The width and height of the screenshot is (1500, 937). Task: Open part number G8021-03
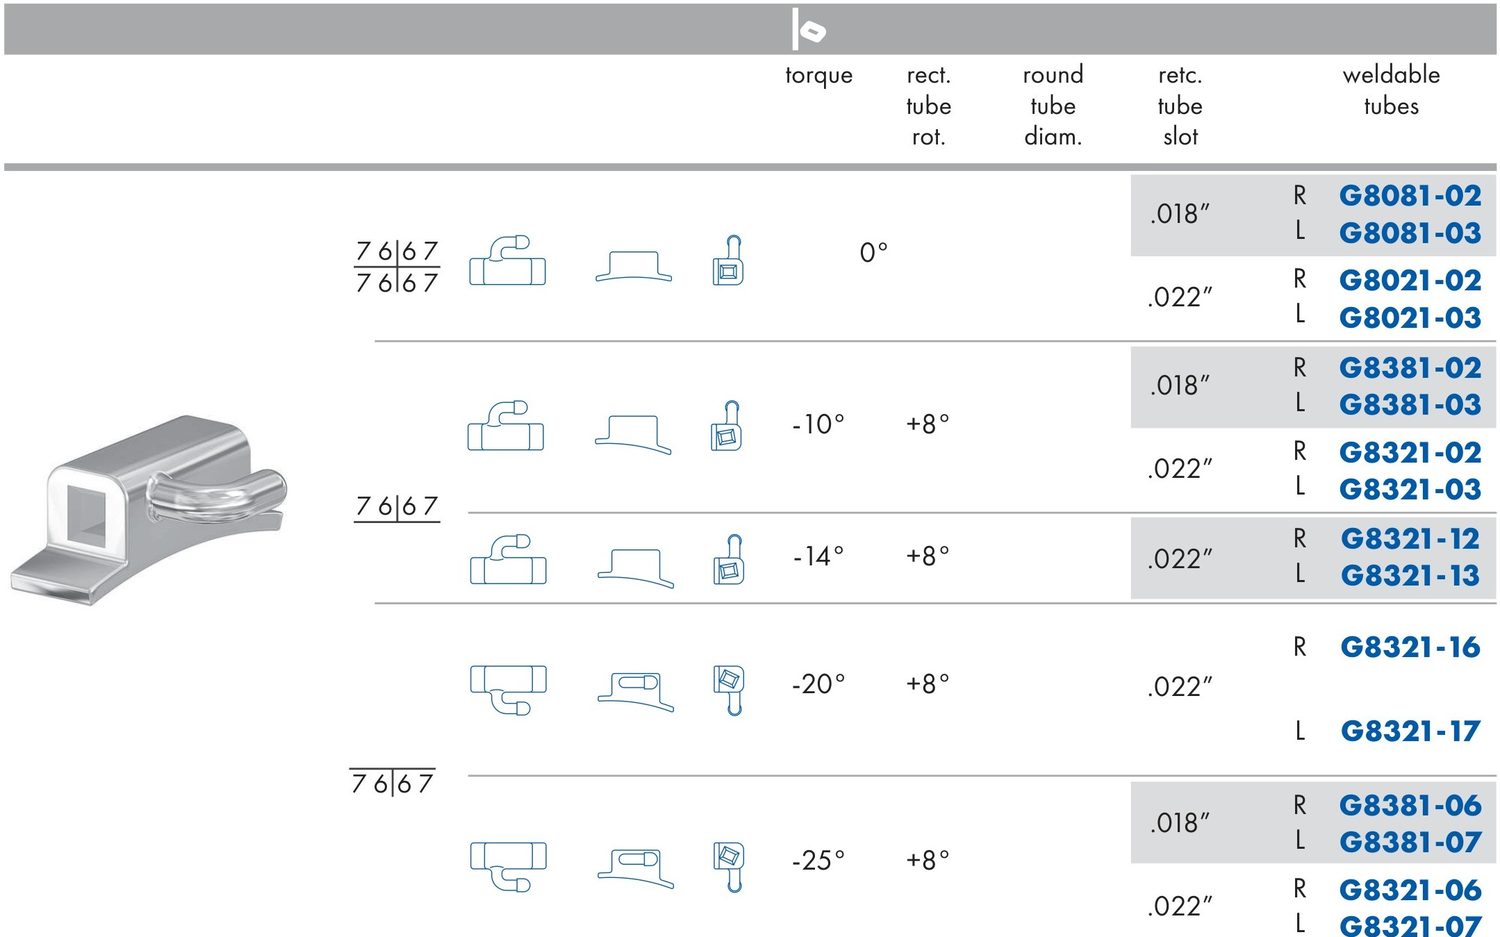tap(1410, 317)
